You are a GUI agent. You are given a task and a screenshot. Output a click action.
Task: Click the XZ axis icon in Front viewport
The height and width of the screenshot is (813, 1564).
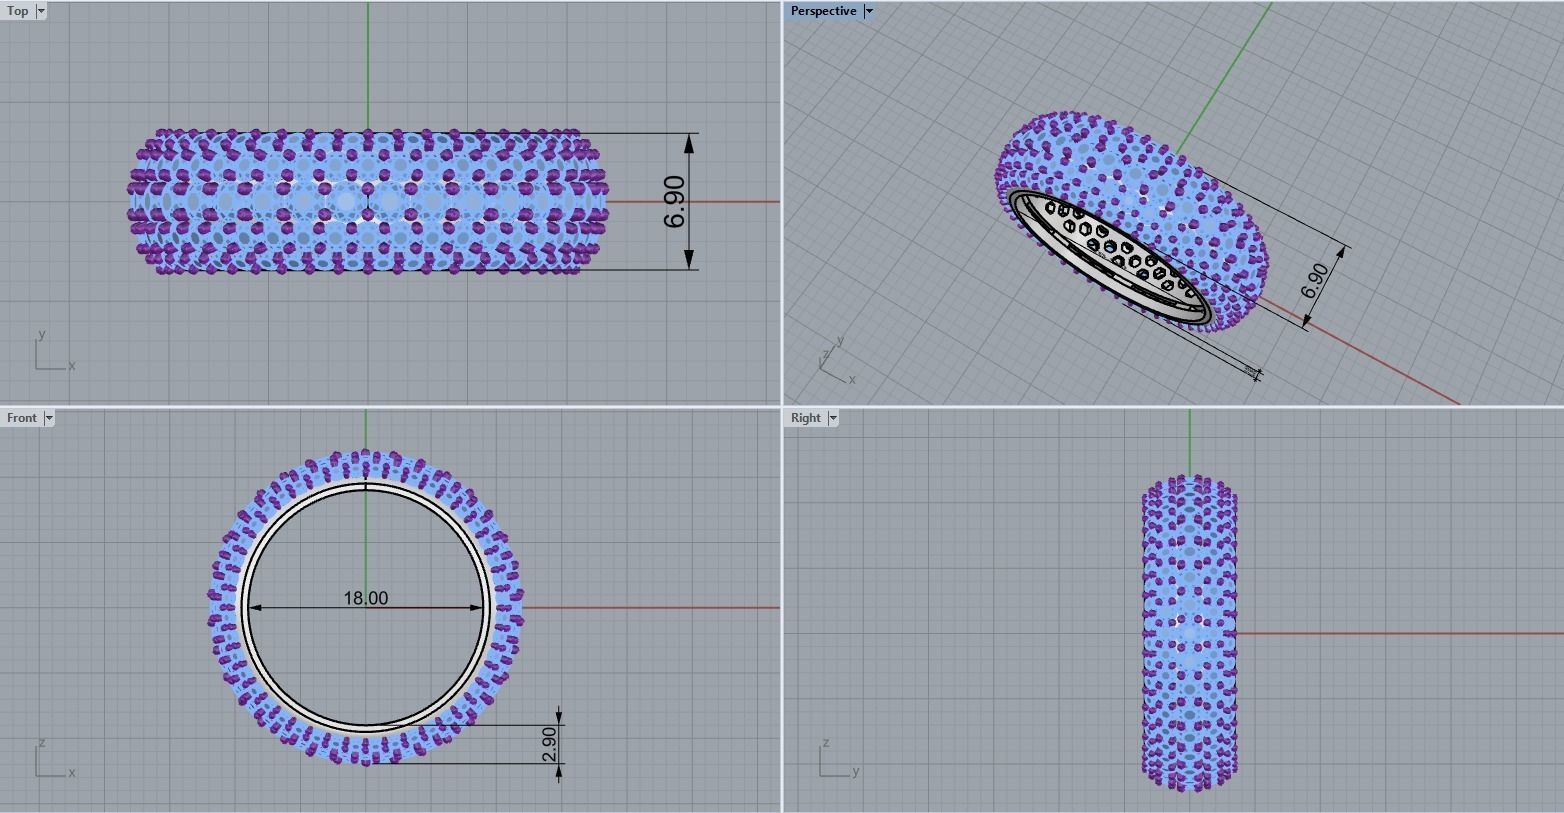[x=55, y=759]
